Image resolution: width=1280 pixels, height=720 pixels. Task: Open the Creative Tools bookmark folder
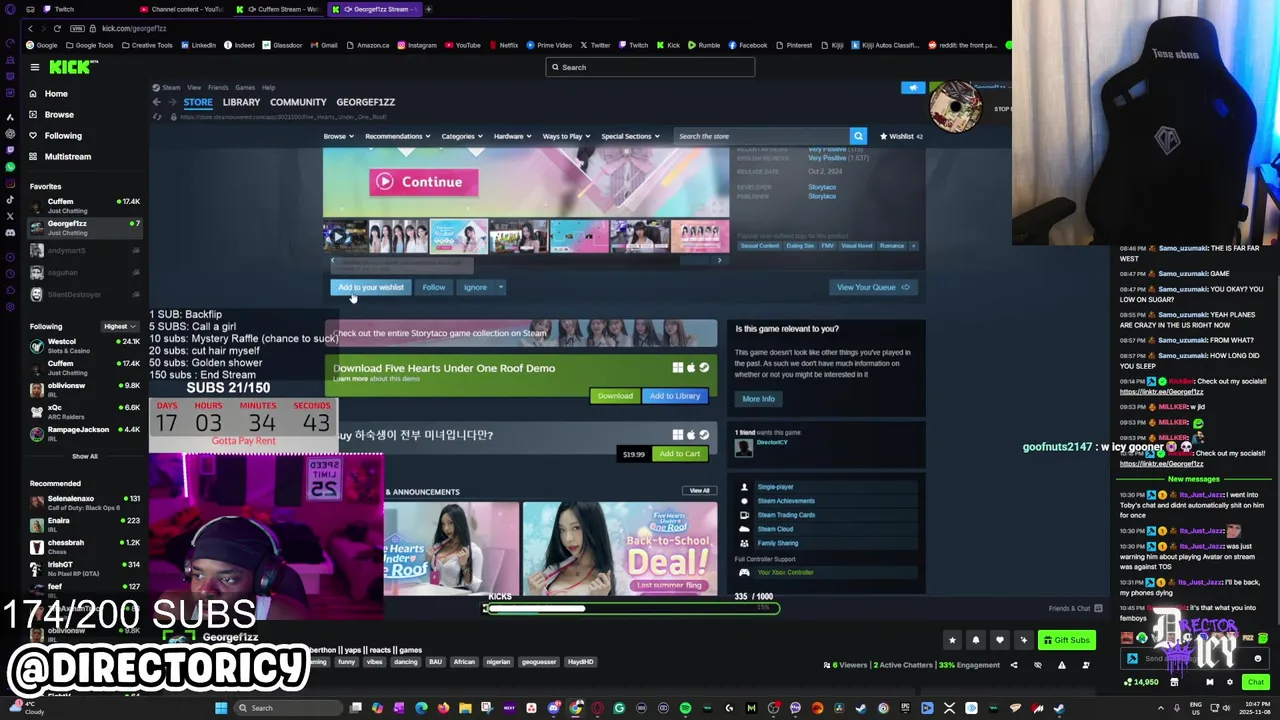[147, 45]
